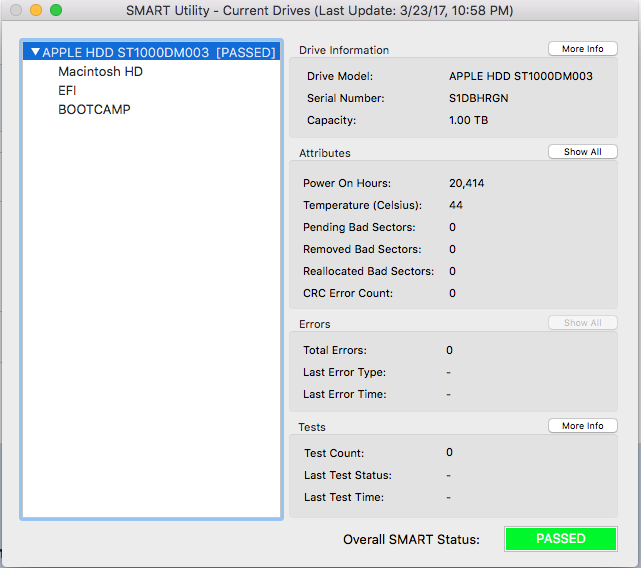Click the Drive Model value text
This screenshot has width=641, height=568.
(x=520, y=76)
